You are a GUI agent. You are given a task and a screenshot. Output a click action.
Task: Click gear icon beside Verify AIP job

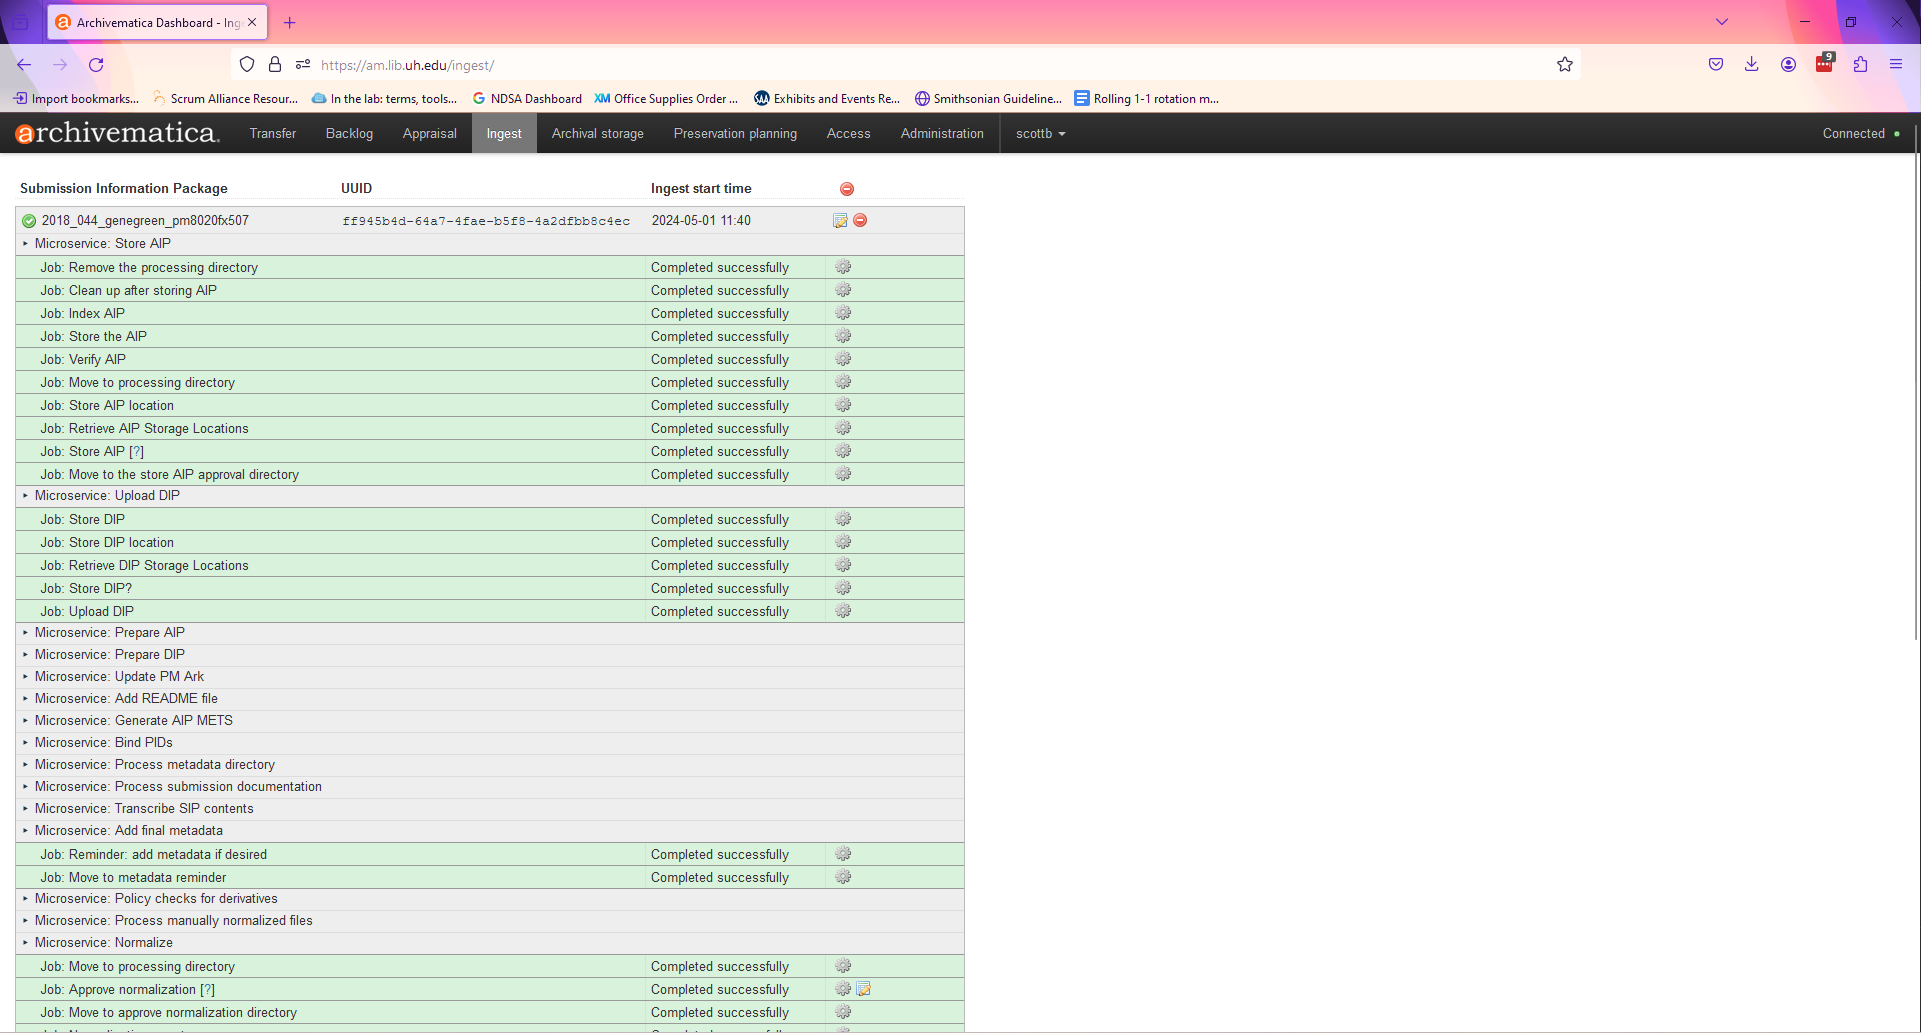pos(843,359)
